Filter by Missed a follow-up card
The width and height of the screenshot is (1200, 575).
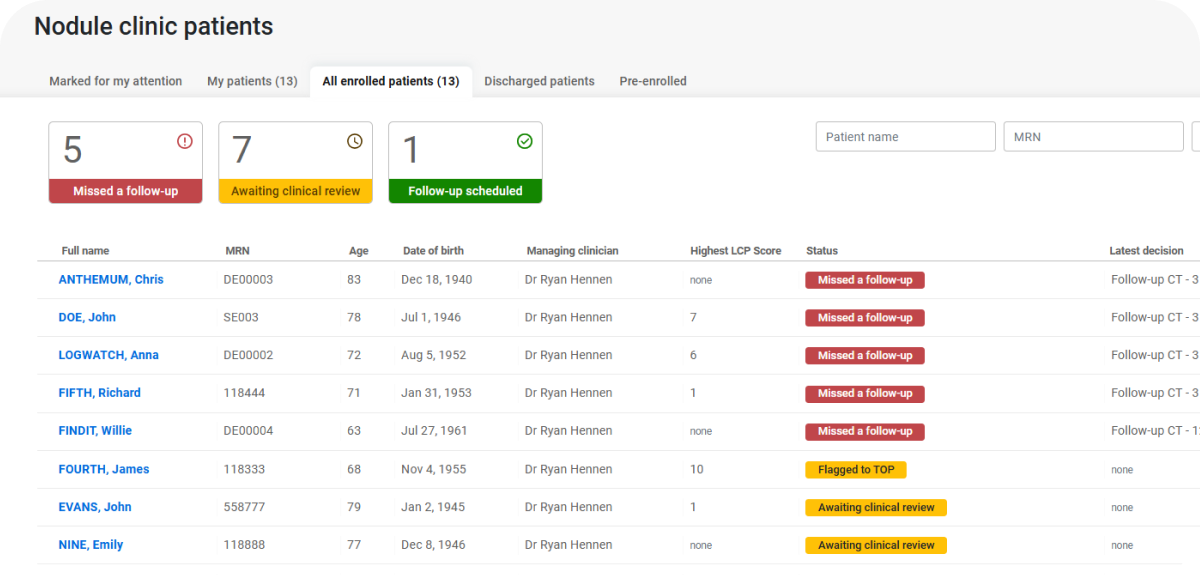pos(126,163)
